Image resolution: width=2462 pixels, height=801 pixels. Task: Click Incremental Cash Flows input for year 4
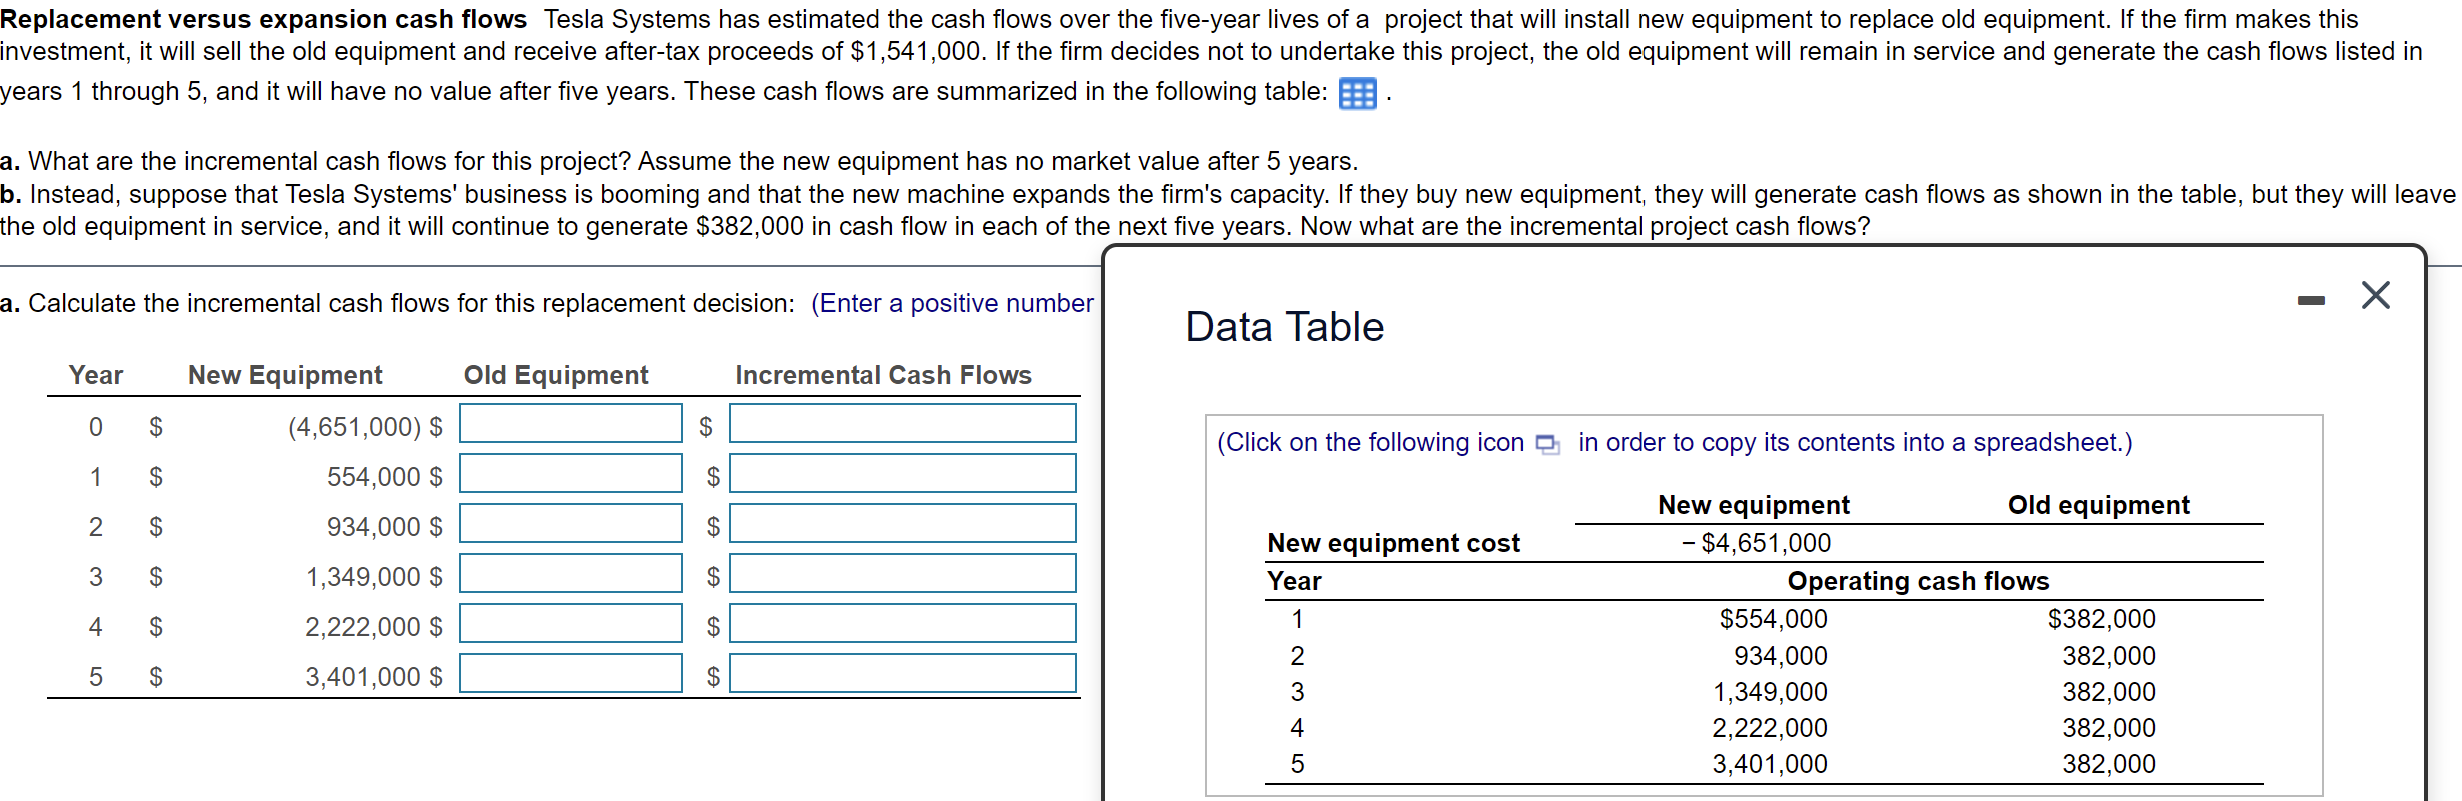pos(903,623)
